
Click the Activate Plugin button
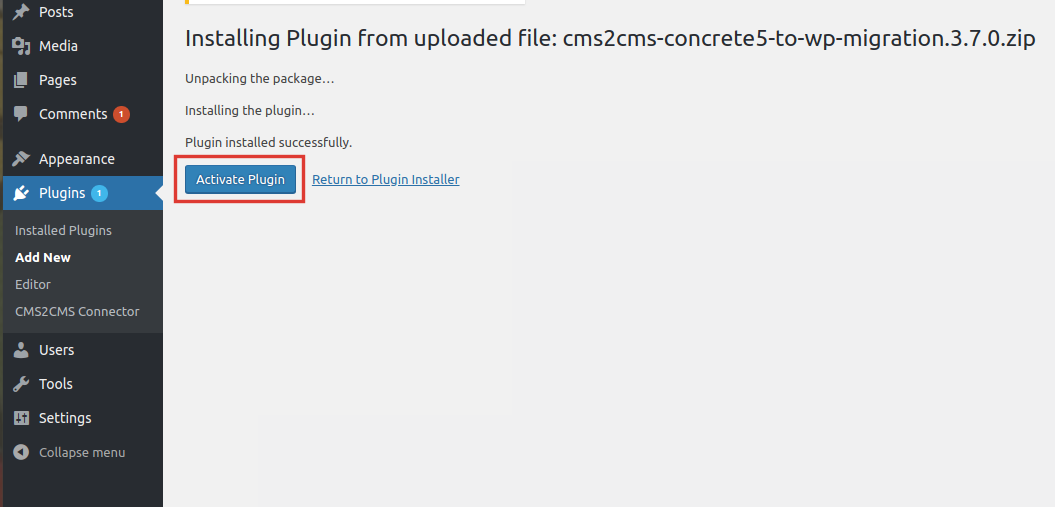240,180
